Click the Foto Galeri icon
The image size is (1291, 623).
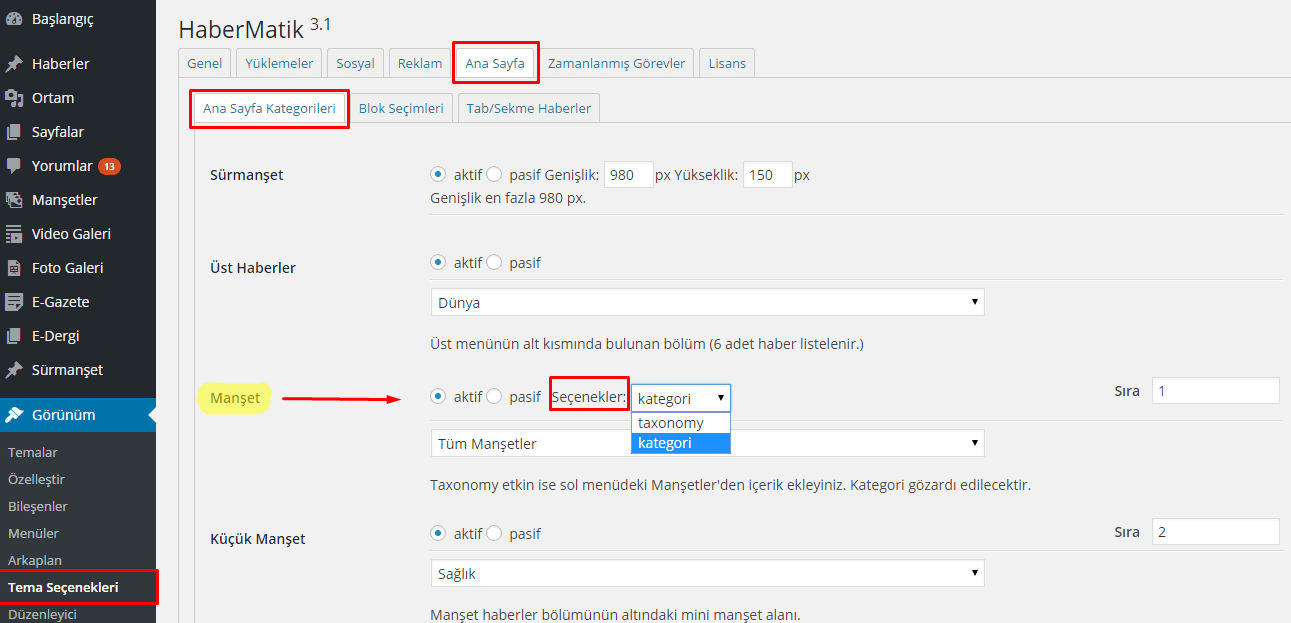(14, 268)
